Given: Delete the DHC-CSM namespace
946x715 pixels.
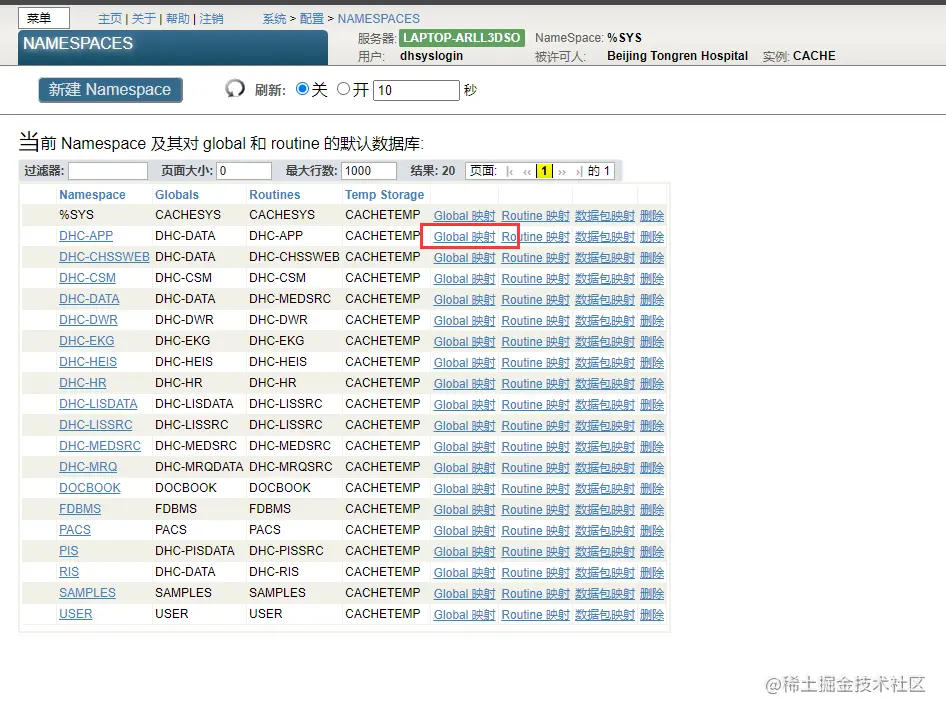Looking at the screenshot, I should [x=652, y=279].
